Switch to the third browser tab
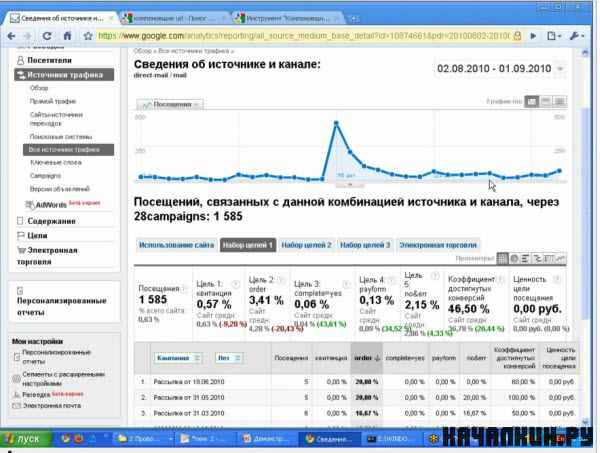 point(287,18)
